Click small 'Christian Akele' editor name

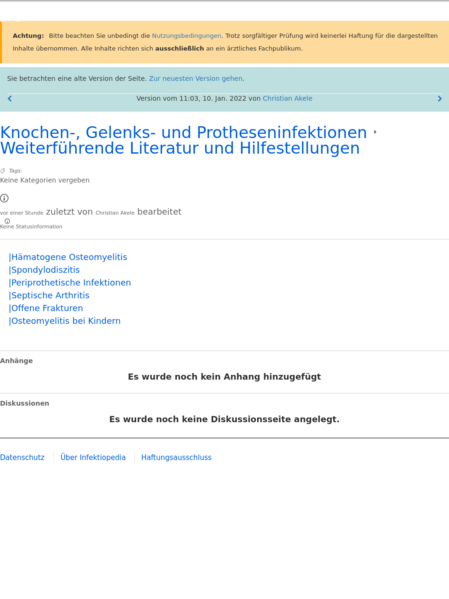coord(115,213)
